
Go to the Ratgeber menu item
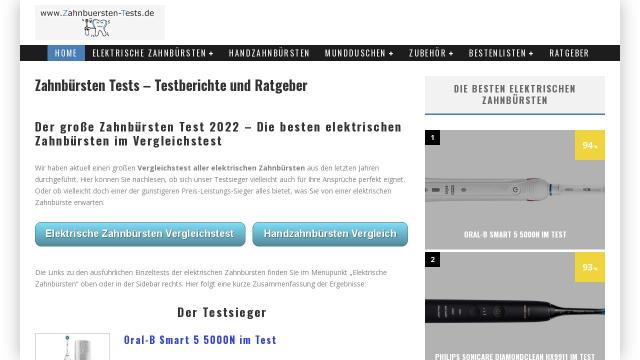click(569, 53)
